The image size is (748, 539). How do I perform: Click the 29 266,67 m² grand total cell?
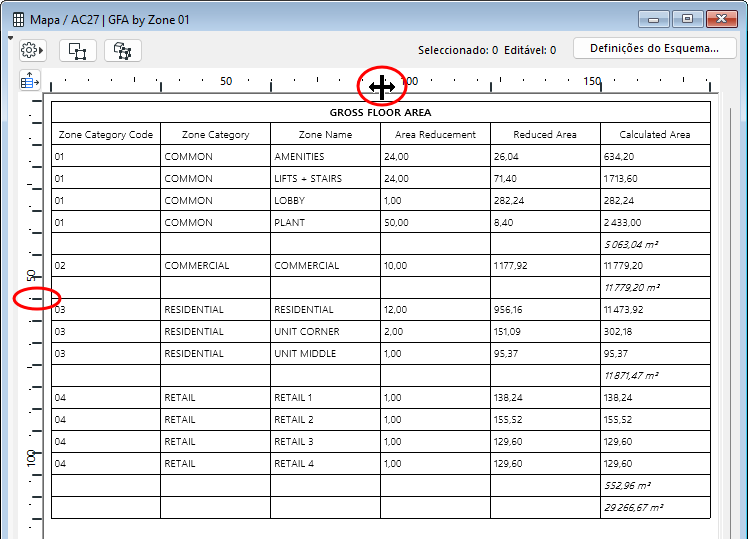(655, 508)
